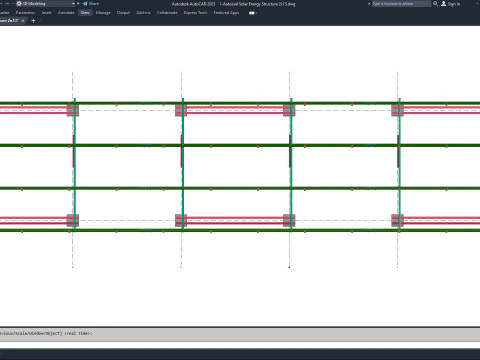The width and height of the screenshot is (480, 360).
Task: Click the Share button
Action: coord(91,4)
